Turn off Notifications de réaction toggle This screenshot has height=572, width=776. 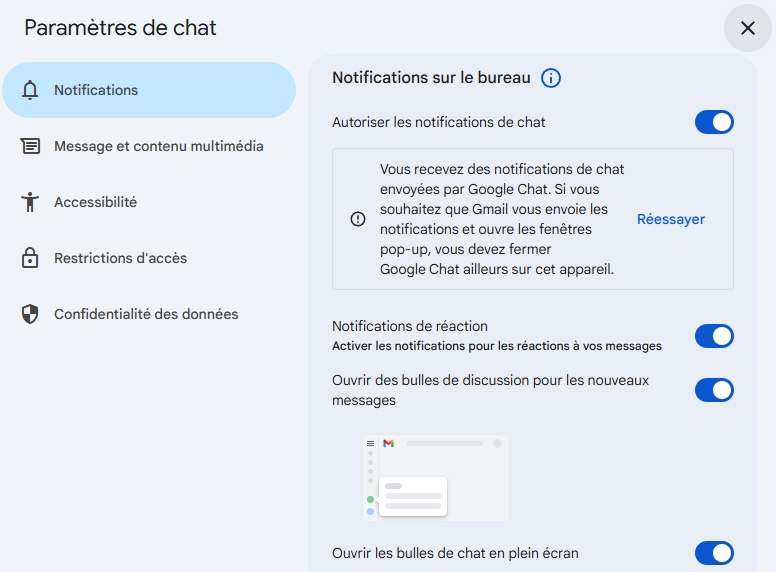(714, 336)
